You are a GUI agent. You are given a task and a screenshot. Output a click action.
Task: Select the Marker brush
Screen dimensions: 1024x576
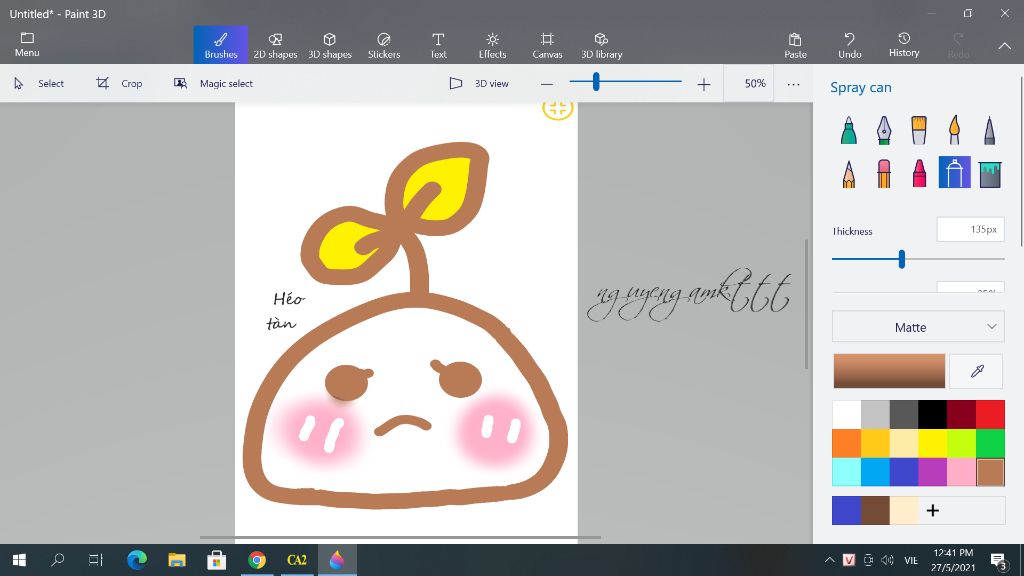click(848, 130)
